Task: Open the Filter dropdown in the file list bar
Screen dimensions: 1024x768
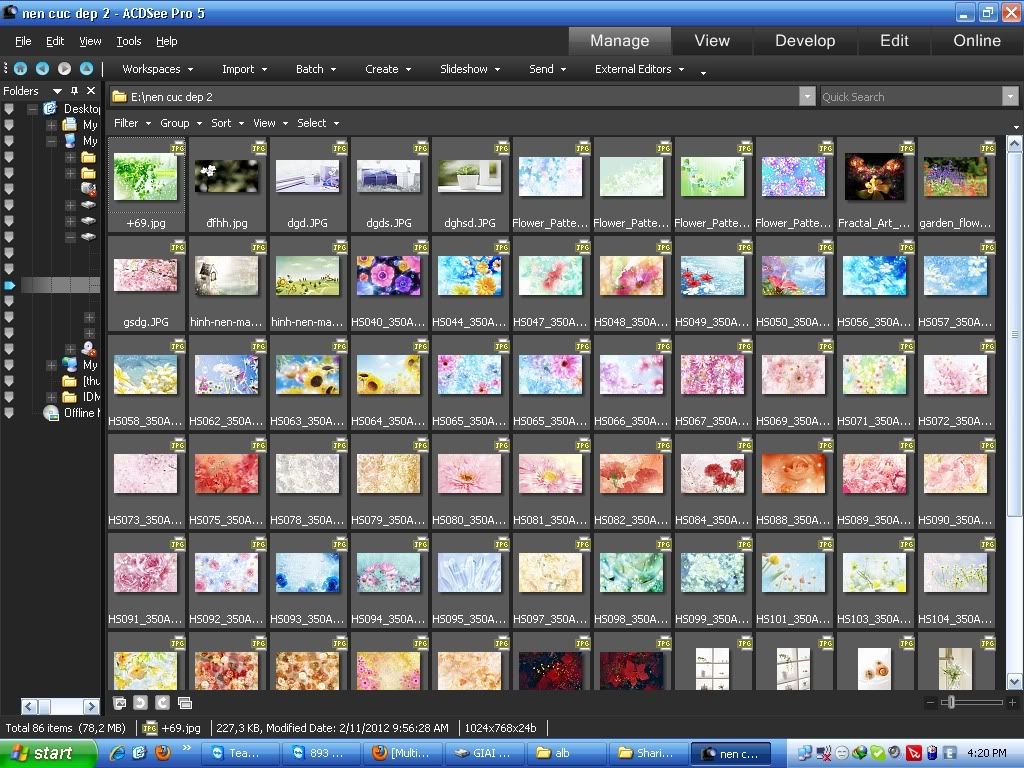Action: tap(132, 123)
